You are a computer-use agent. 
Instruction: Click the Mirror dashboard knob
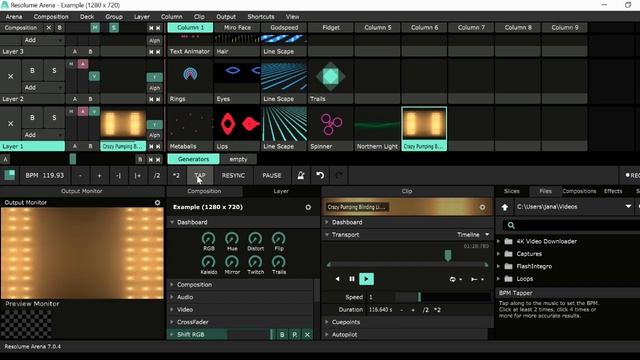(232, 262)
